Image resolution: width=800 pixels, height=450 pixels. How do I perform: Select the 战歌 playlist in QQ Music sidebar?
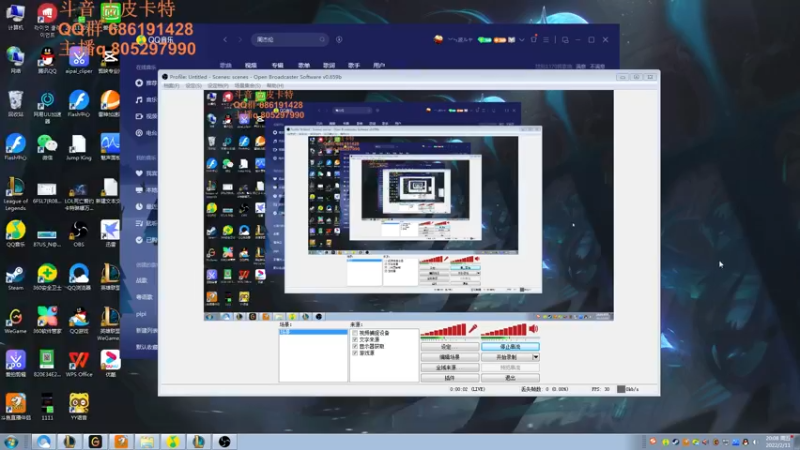coord(142,281)
